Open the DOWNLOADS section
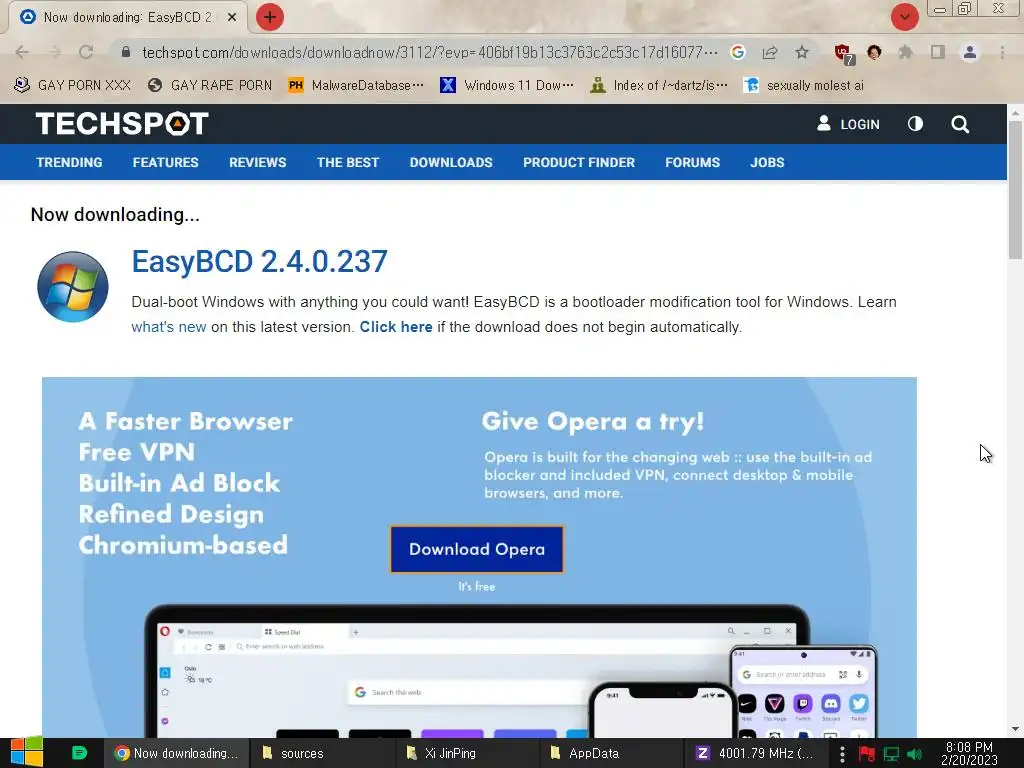This screenshot has width=1024, height=768. [x=451, y=163]
